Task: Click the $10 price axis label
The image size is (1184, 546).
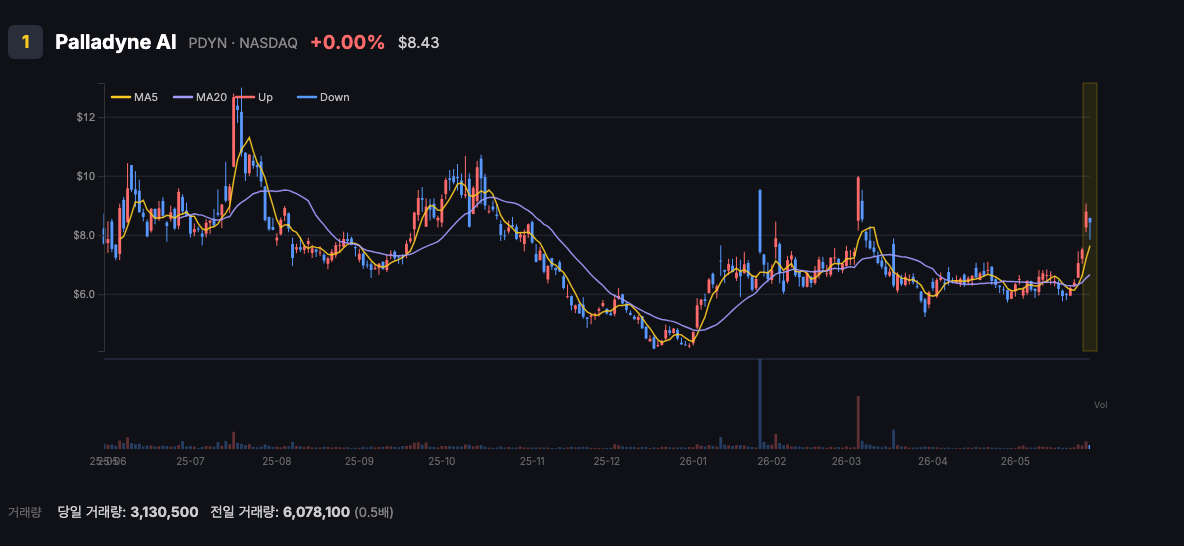Action: 85,176
